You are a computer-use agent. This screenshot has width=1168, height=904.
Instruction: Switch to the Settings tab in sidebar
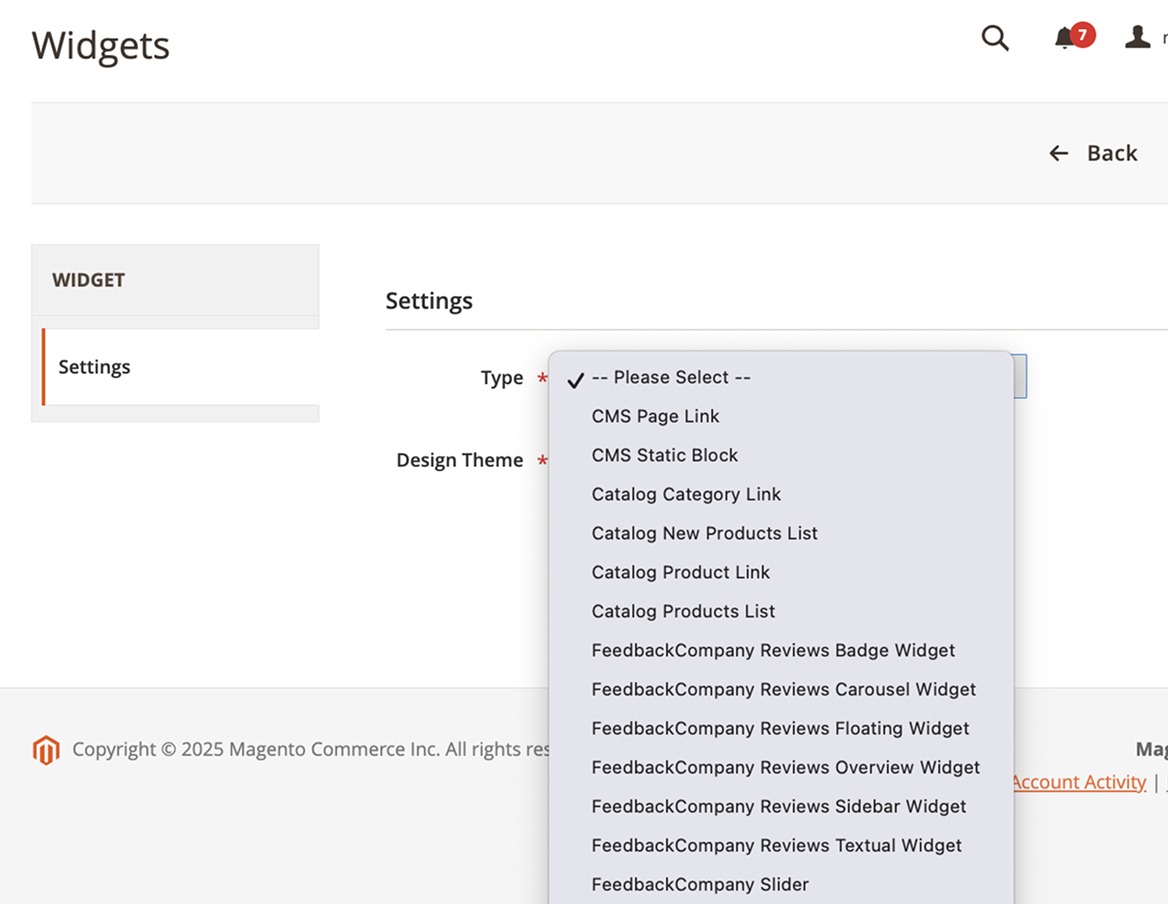(x=180, y=367)
